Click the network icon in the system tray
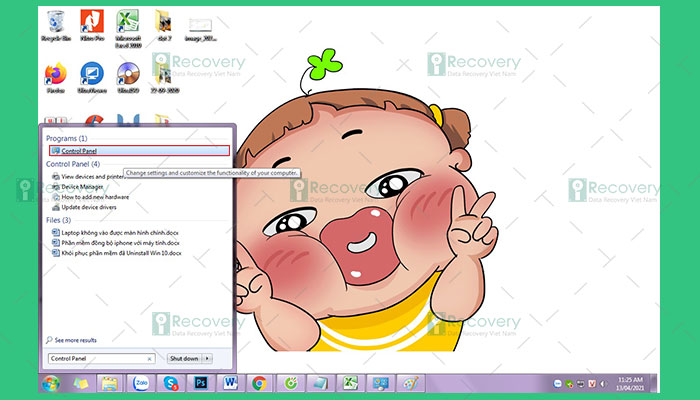Screen dimensions: 700x400 click(581, 384)
